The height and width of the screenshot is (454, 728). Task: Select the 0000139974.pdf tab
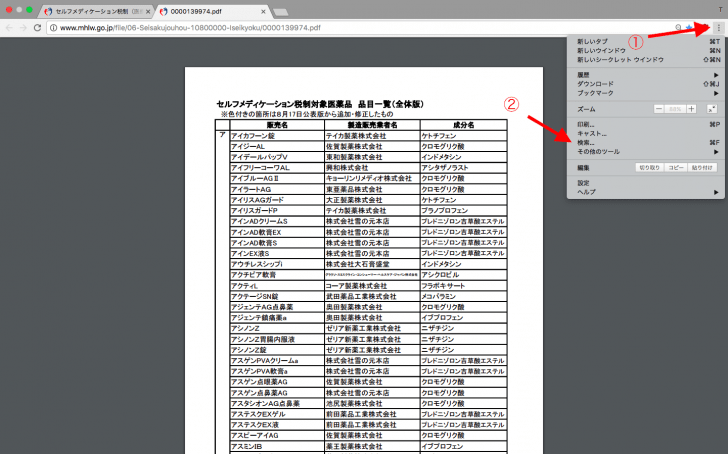pos(211,12)
